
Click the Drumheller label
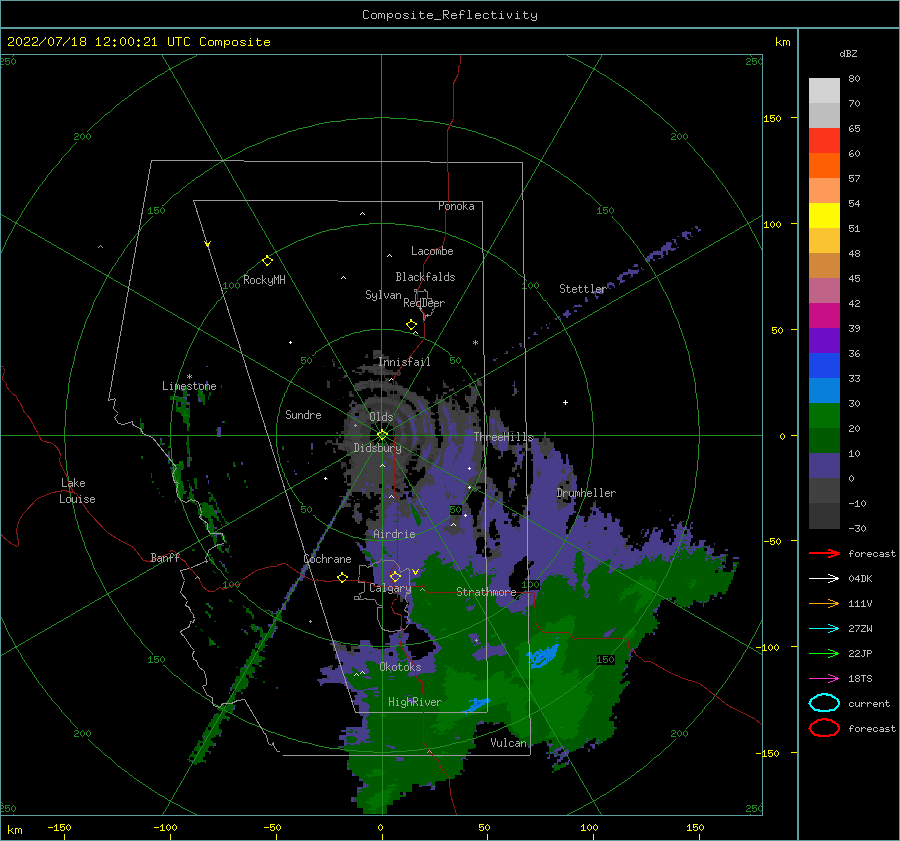[x=587, y=493]
